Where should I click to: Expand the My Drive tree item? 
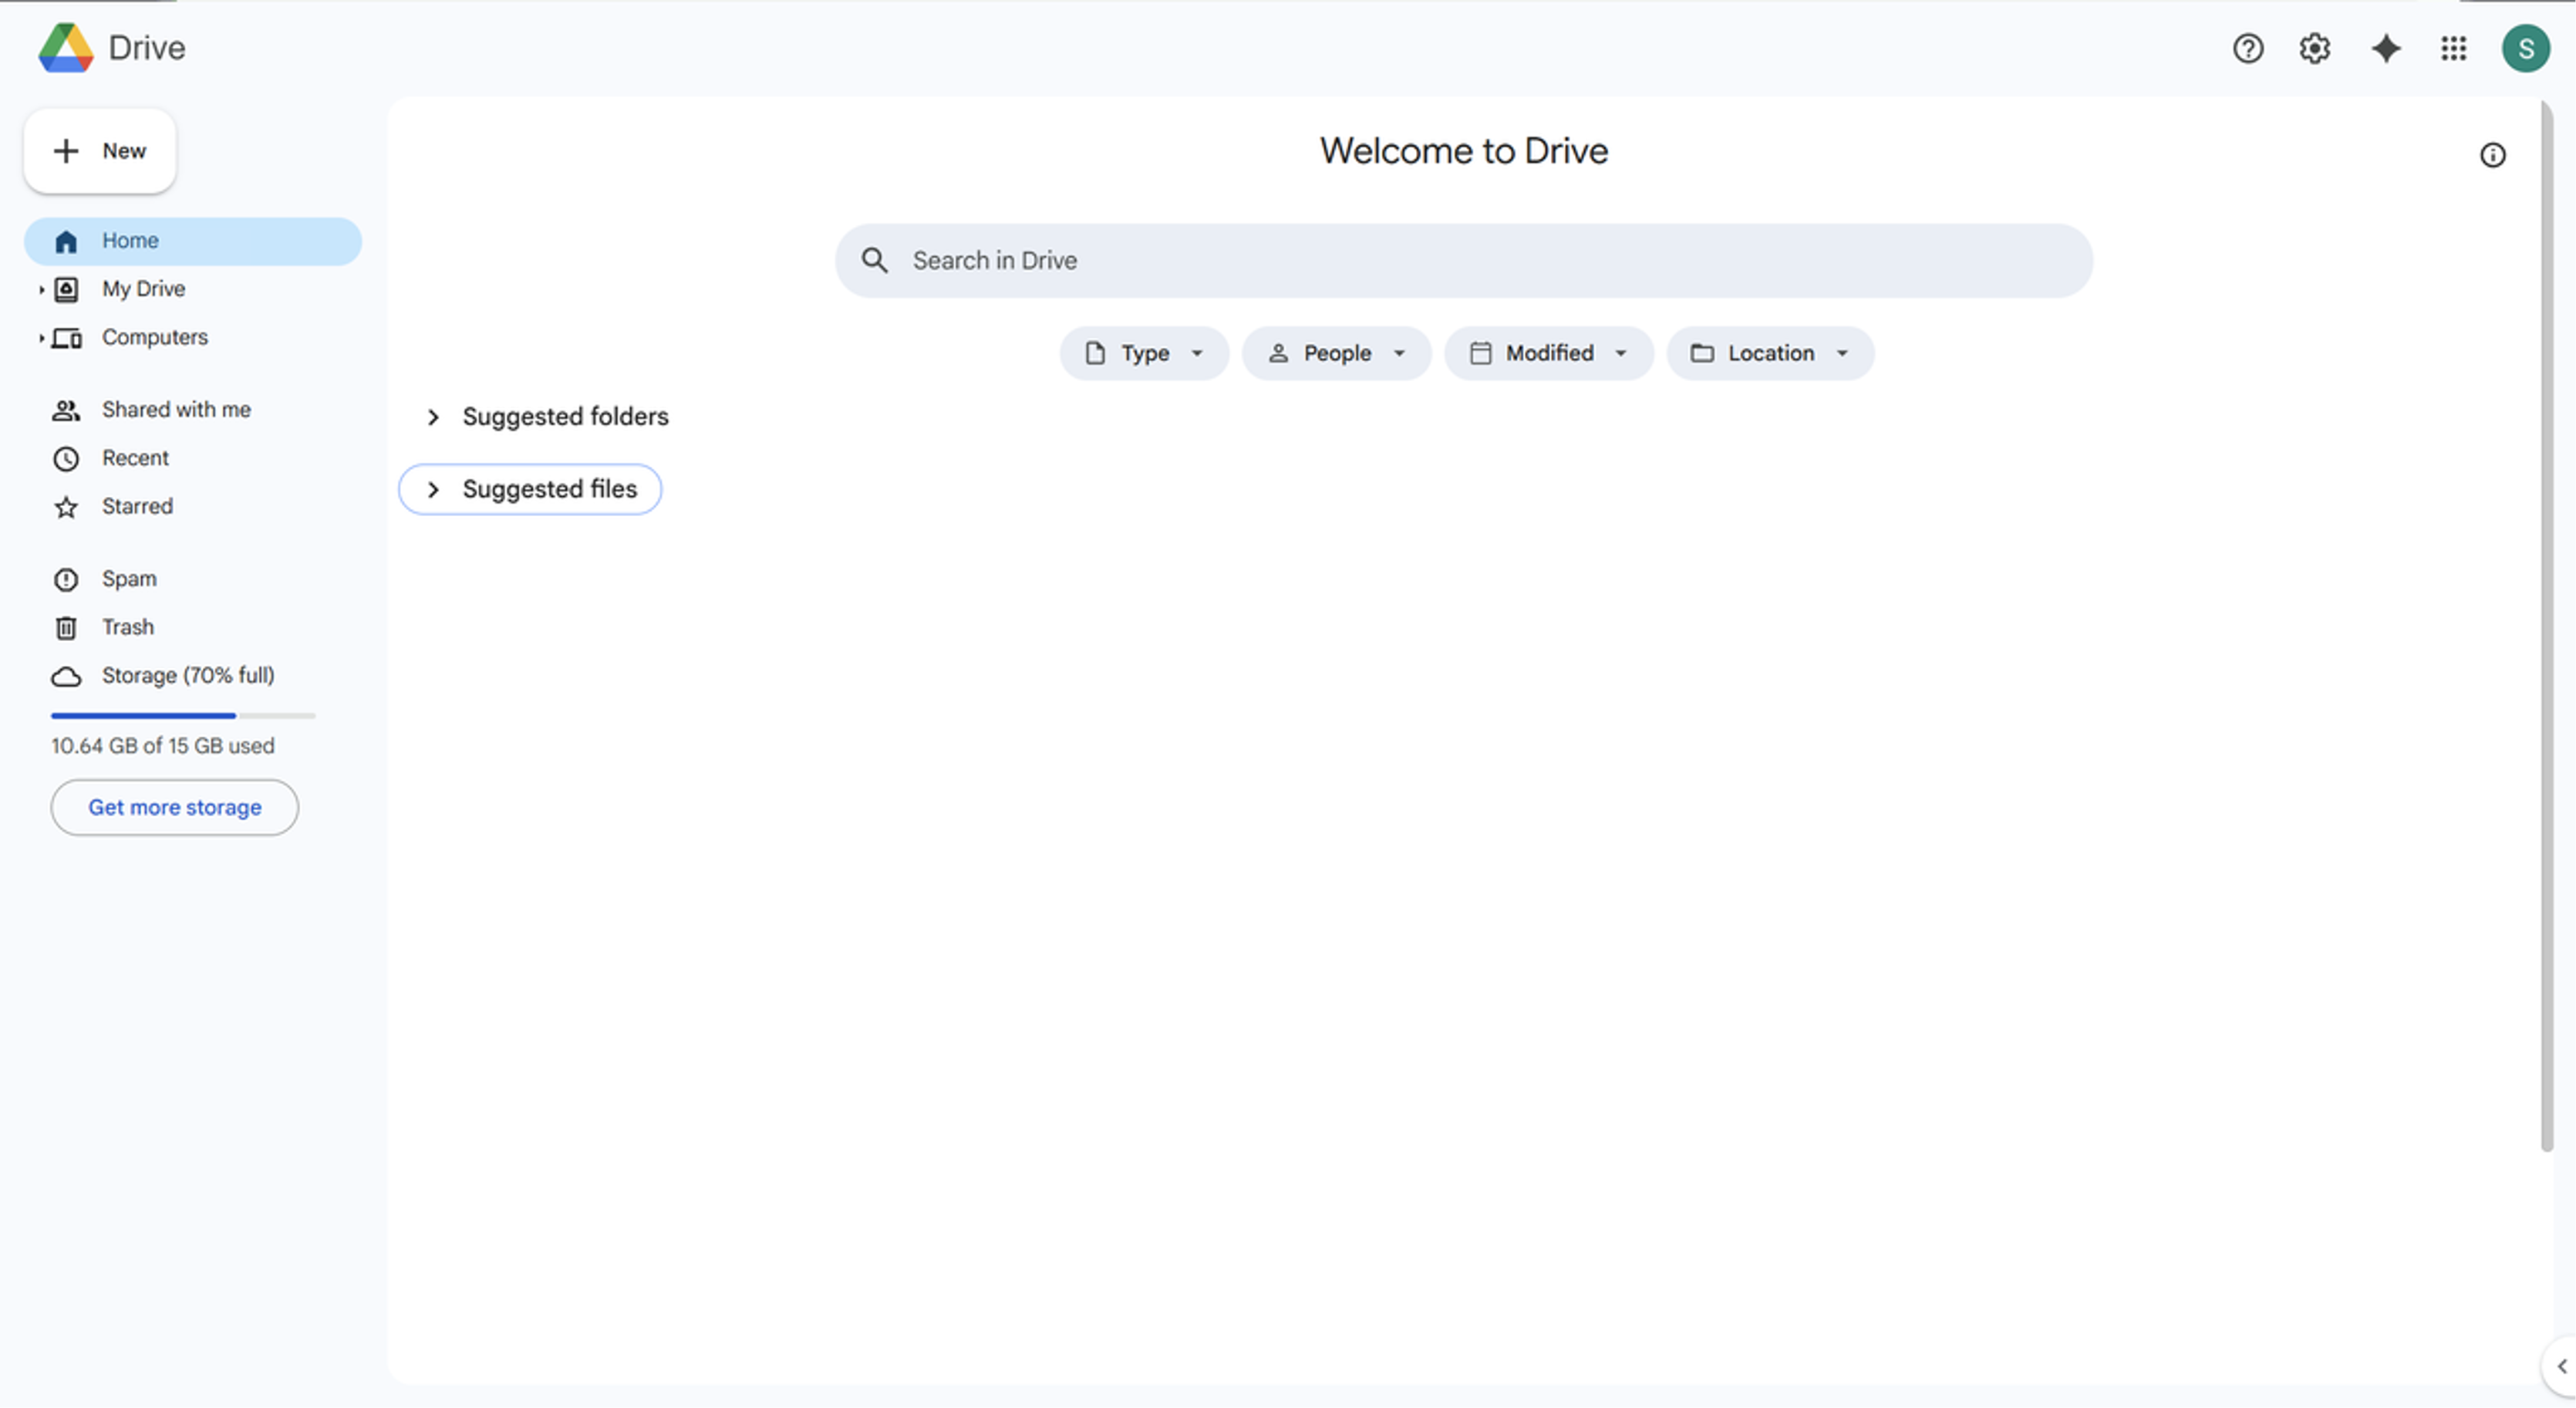click(x=40, y=289)
